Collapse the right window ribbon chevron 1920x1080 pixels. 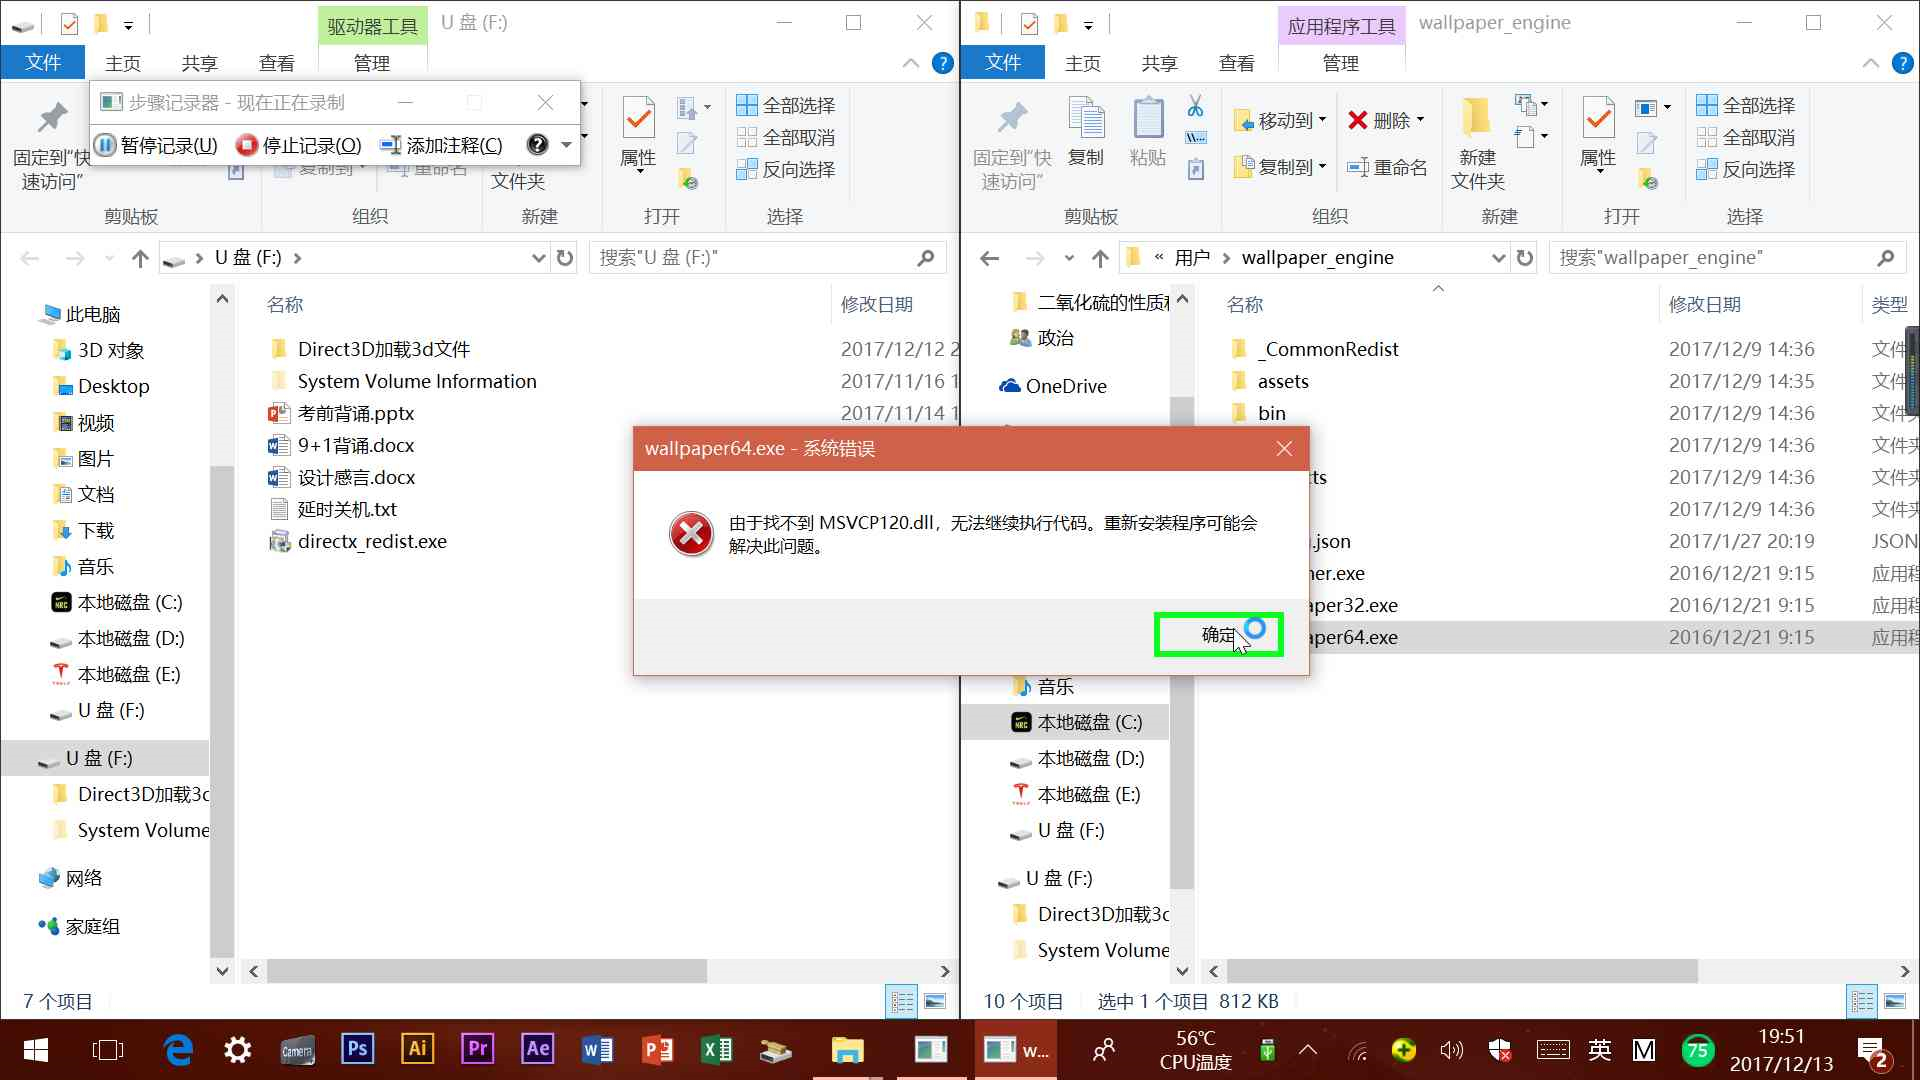pyautogui.click(x=1870, y=63)
